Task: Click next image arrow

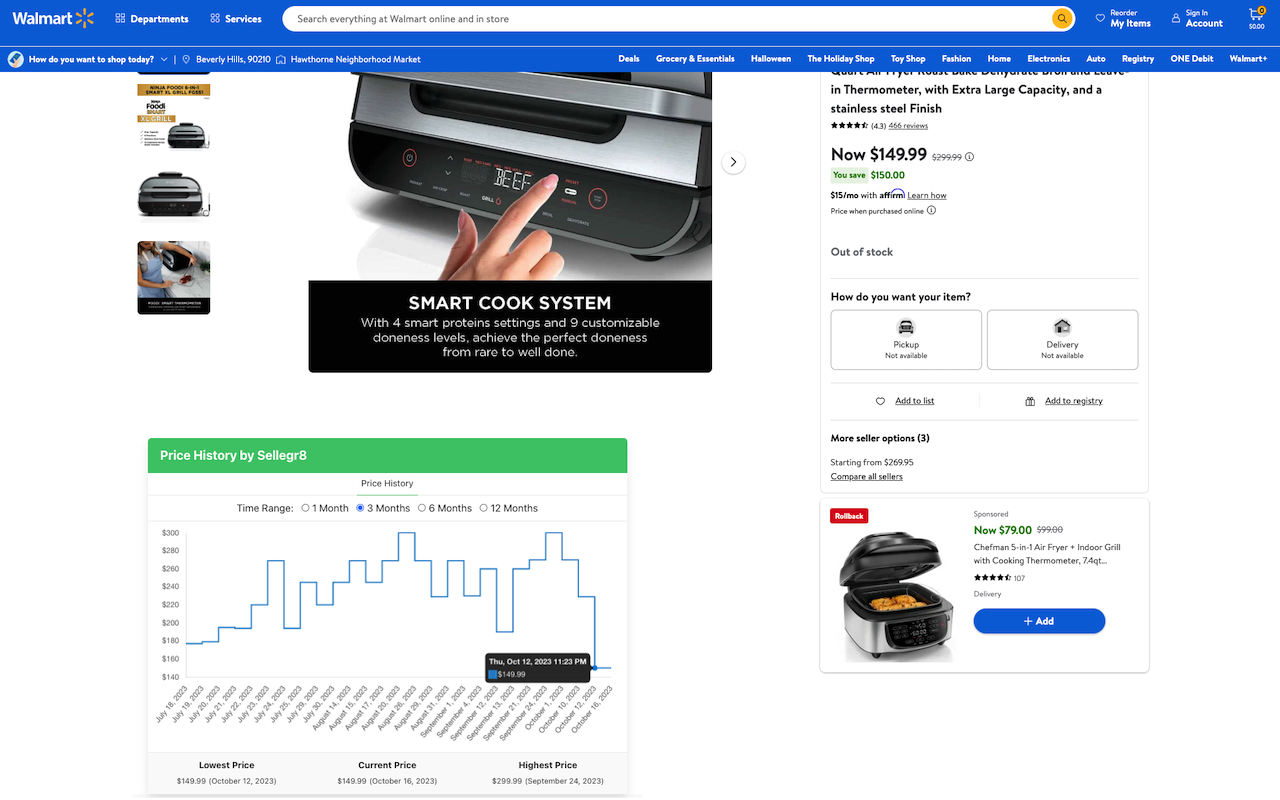Action: pyautogui.click(x=733, y=162)
